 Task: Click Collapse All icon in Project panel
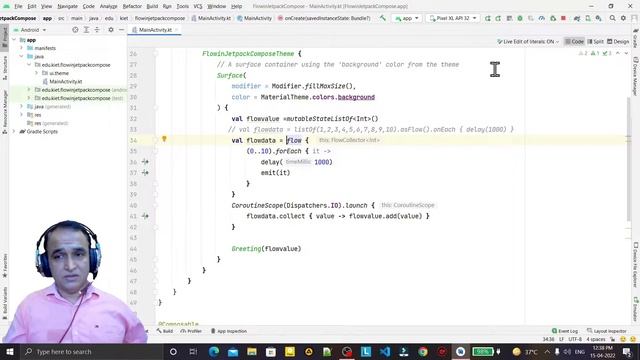[97, 30]
